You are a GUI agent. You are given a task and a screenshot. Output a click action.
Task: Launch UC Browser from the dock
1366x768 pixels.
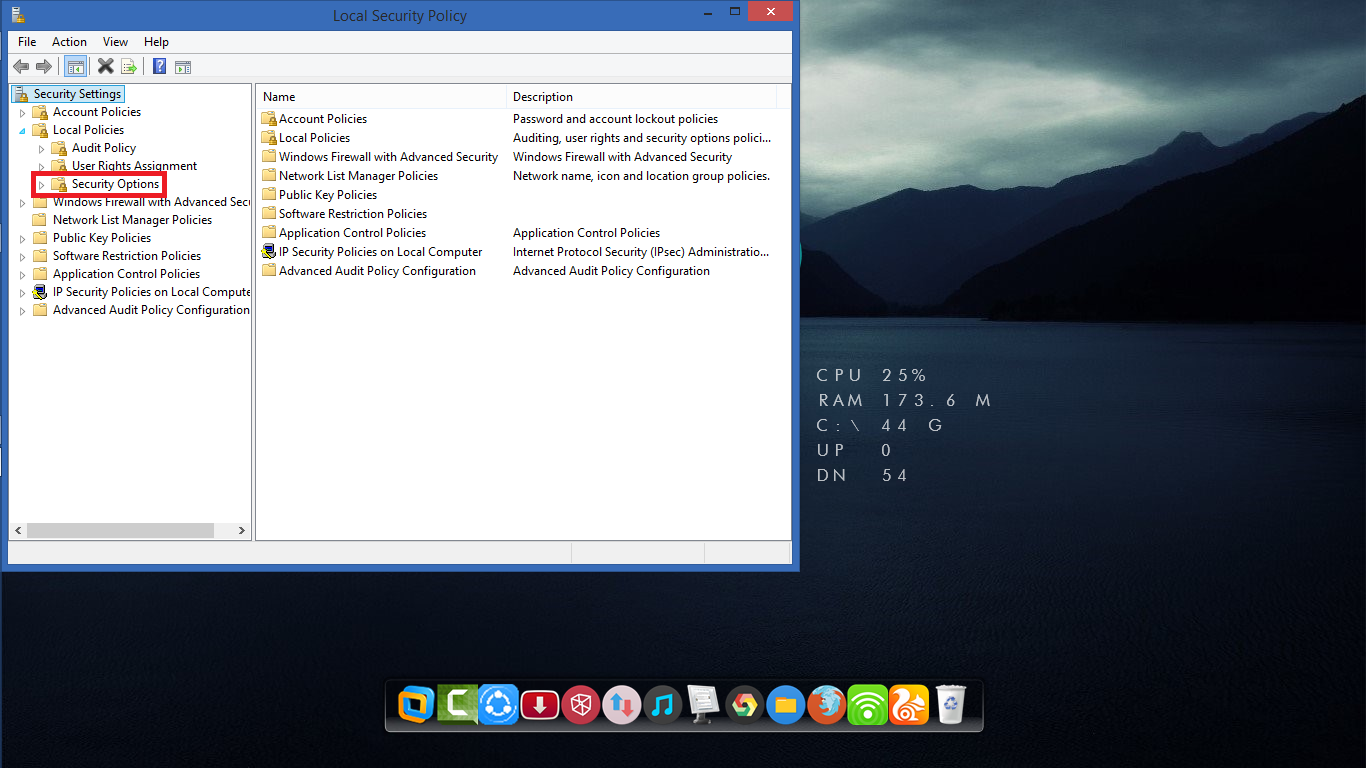908,705
